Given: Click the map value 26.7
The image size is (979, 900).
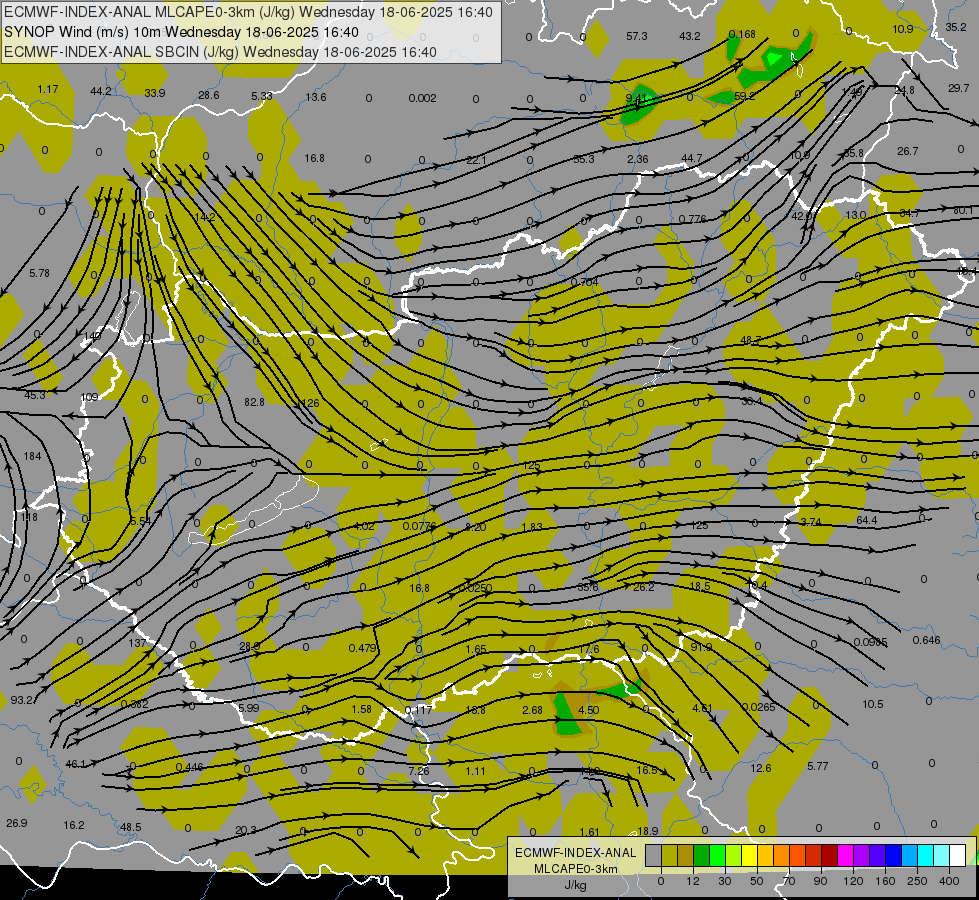Looking at the screenshot, I should coord(908,151).
